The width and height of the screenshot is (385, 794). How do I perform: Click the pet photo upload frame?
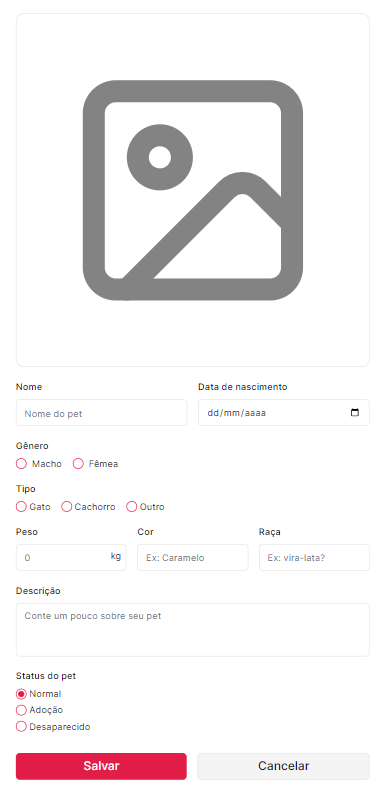(193, 190)
